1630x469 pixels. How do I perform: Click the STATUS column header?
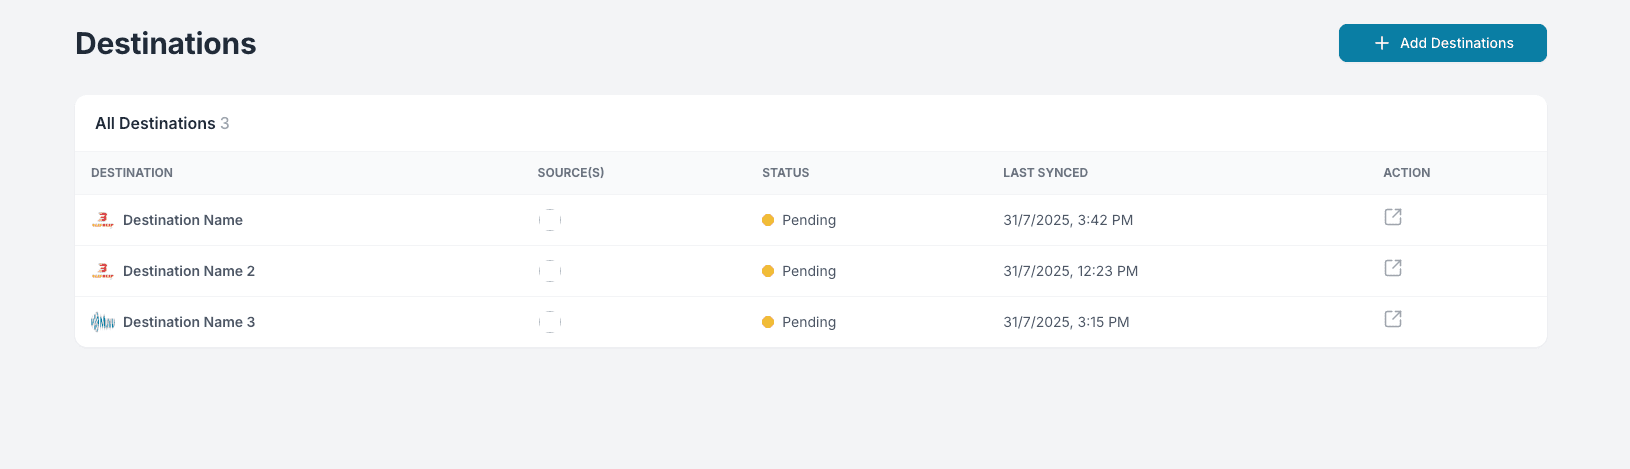click(786, 173)
